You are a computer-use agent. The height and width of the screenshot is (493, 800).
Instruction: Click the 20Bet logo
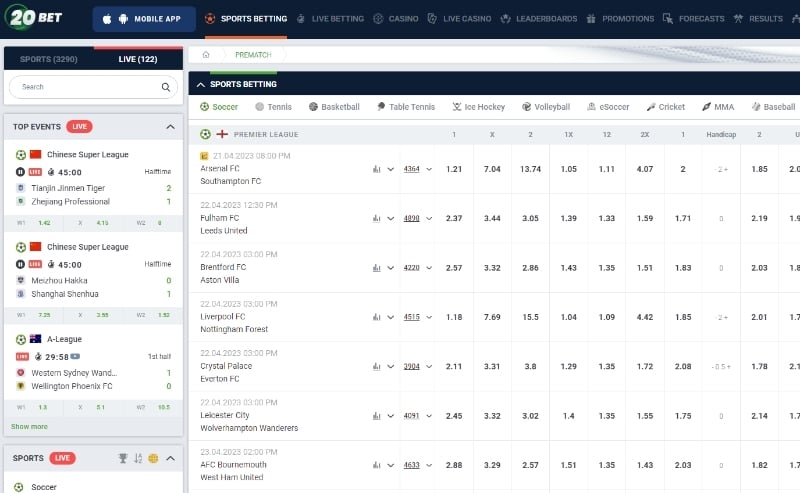[x=34, y=17]
